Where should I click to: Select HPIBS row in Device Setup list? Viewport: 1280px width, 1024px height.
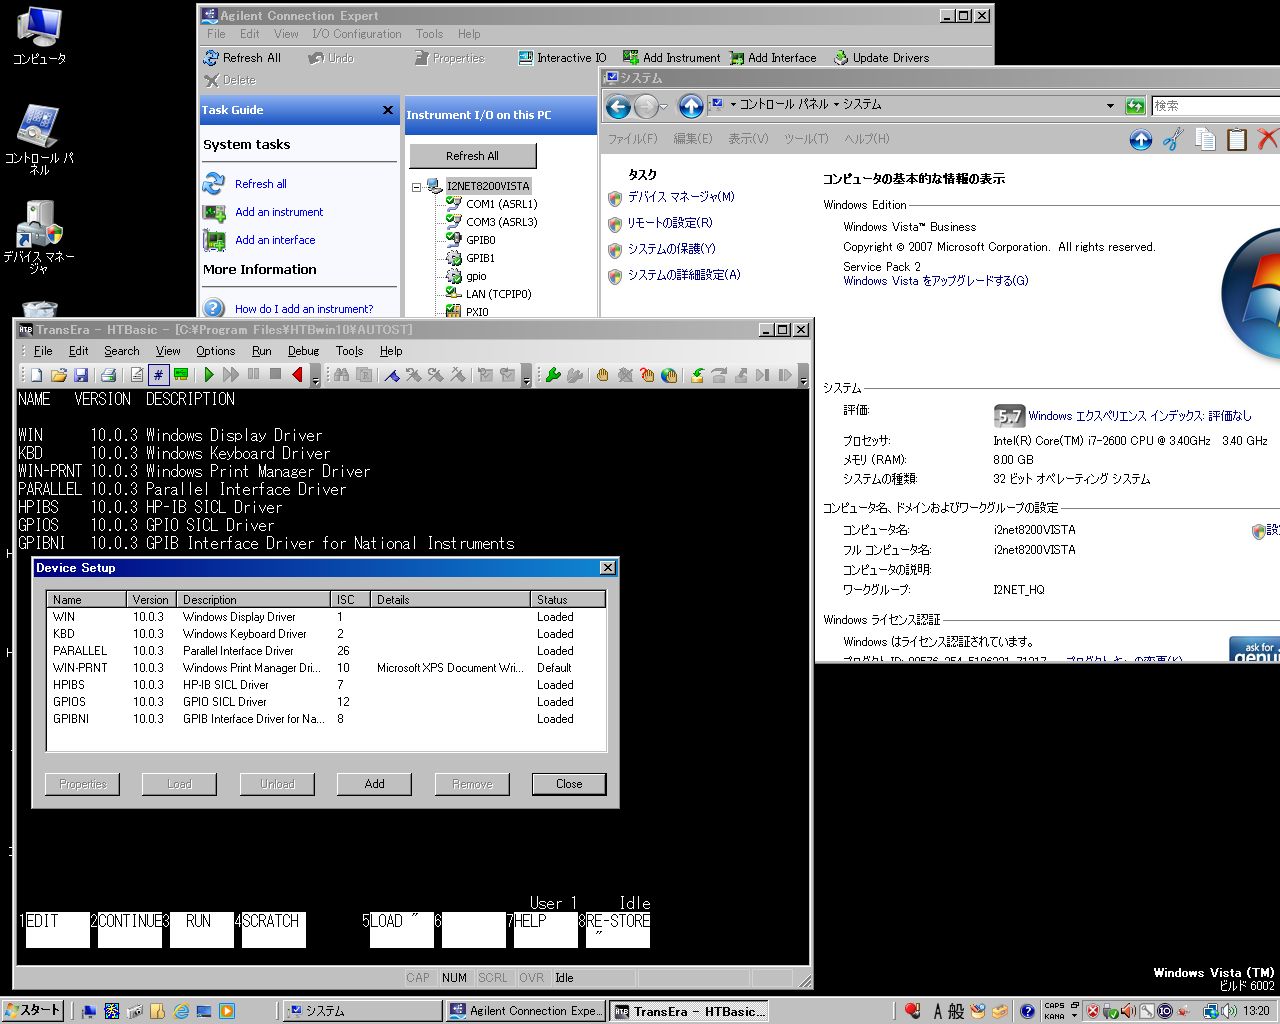[x=326, y=685]
